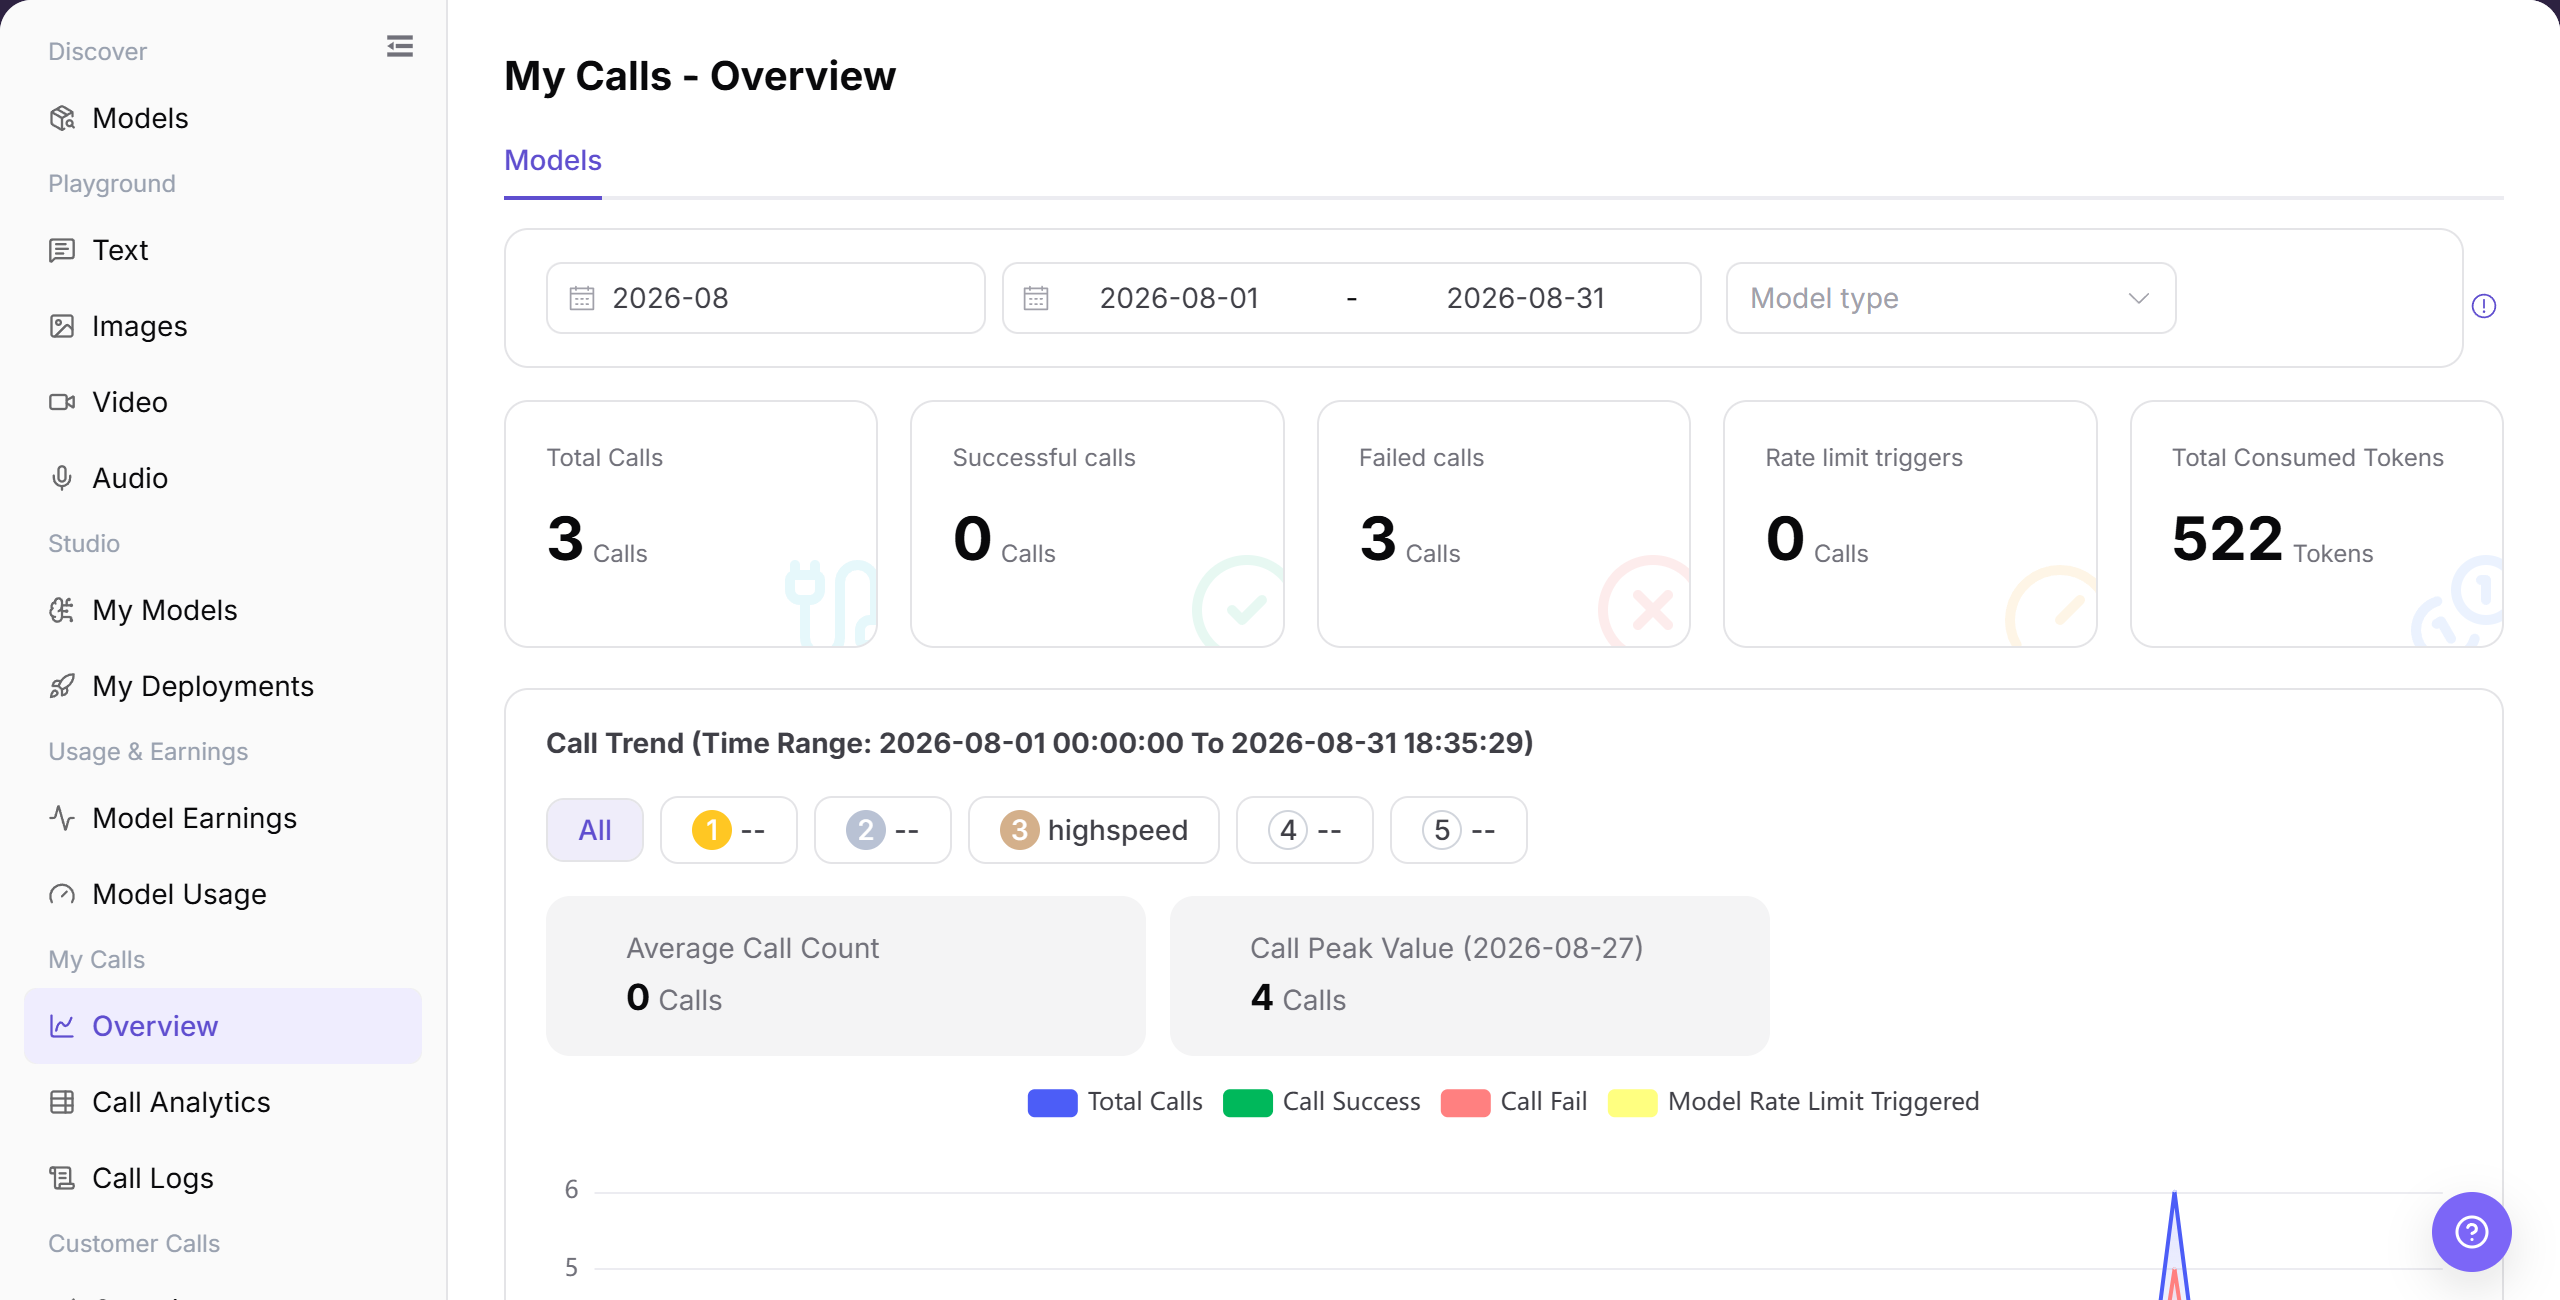Click the Audio microphone icon
Image resolution: width=2560 pixels, height=1300 pixels.
point(62,478)
